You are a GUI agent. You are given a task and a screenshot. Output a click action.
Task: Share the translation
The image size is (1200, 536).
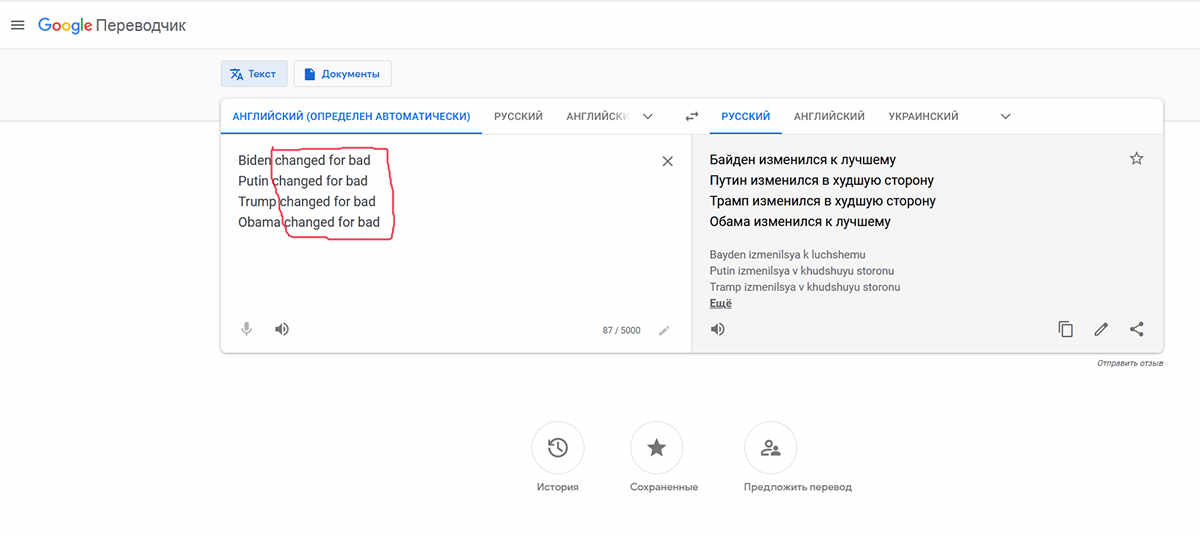(x=1137, y=329)
